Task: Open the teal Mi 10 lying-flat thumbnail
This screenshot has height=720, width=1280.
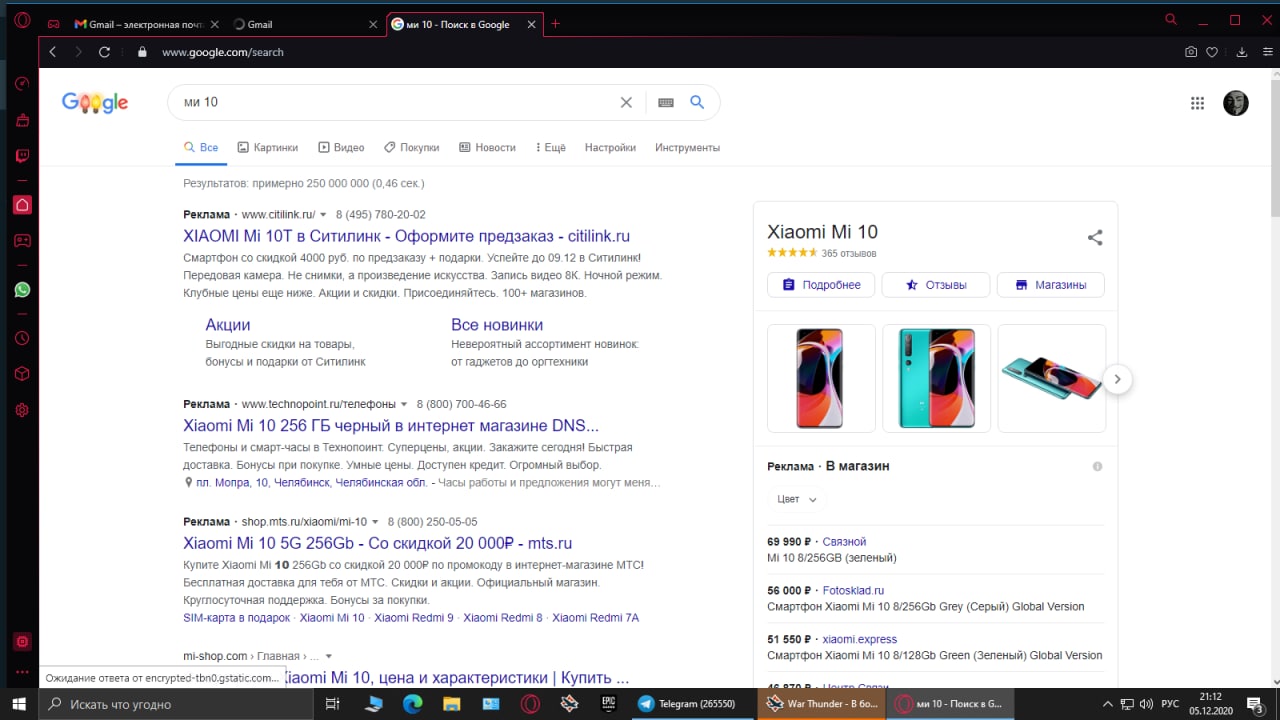Action: pyautogui.click(x=1052, y=378)
